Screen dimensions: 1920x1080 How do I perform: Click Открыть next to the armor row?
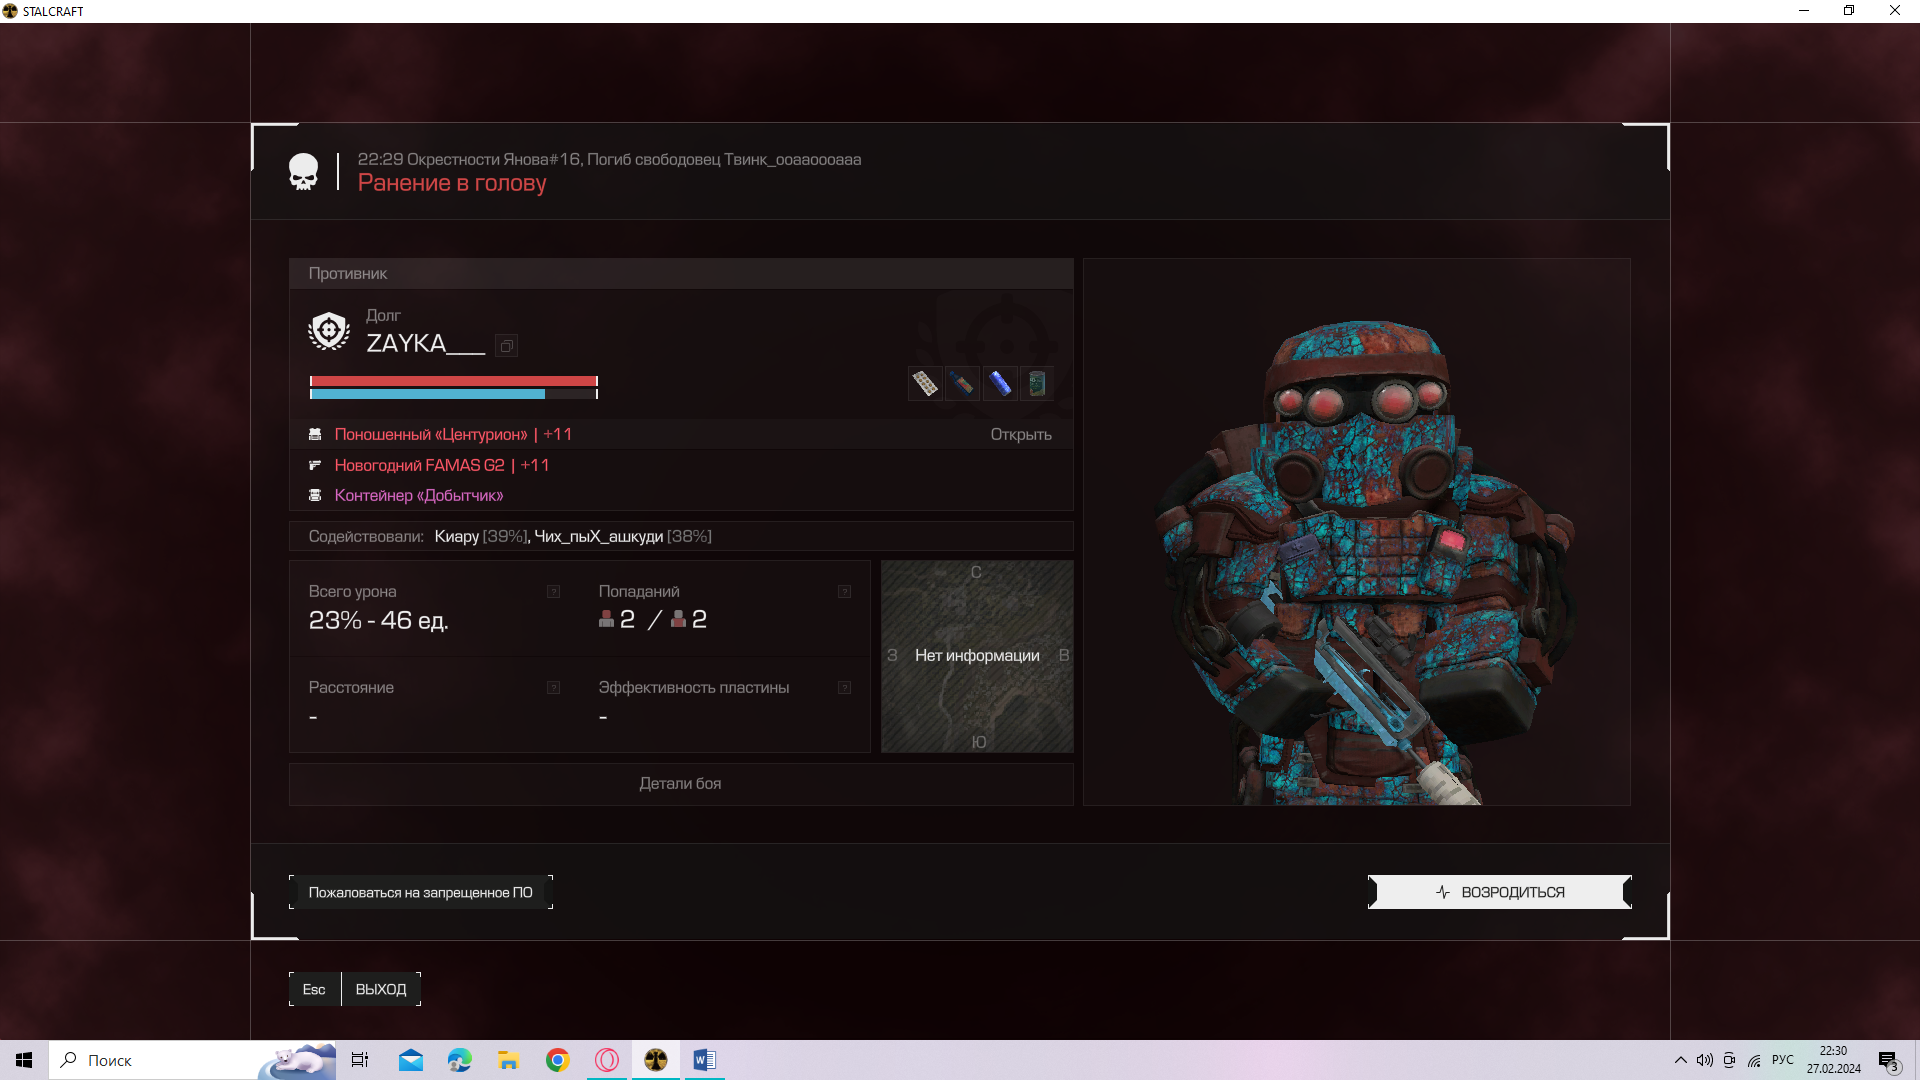[x=1020, y=434]
